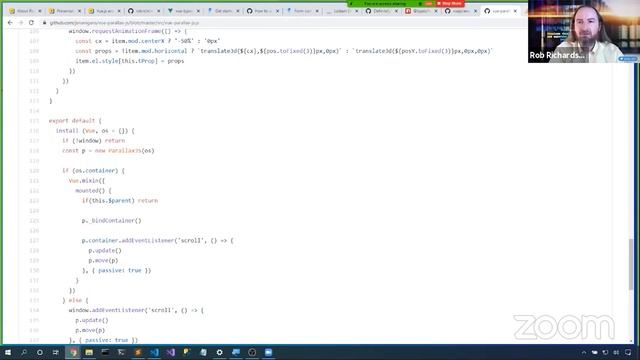Click the 'Vue.mixin({' code line
640x360 pixels.
coord(87,180)
